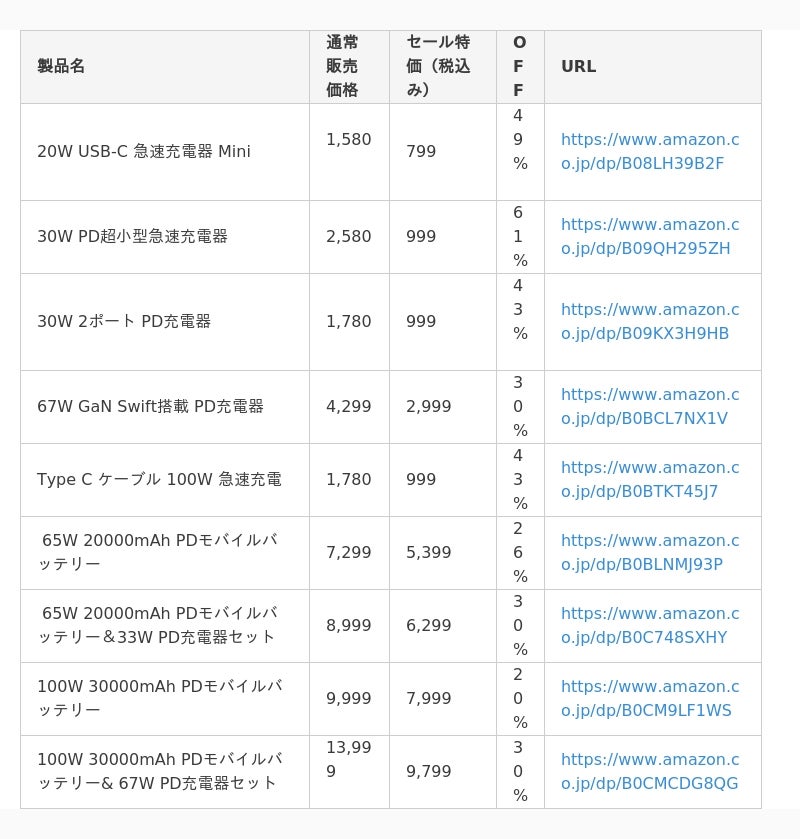Image resolution: width=800 pixels, height=839 pixels.
Task: Click the sale price 5,399
Action: click(x=429, y=552)
